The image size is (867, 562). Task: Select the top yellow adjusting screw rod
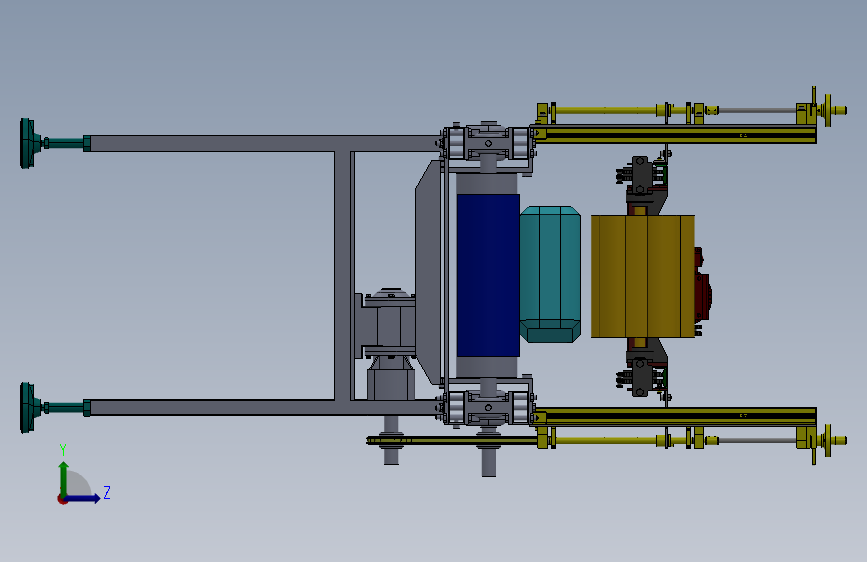(x=605, y=110)
